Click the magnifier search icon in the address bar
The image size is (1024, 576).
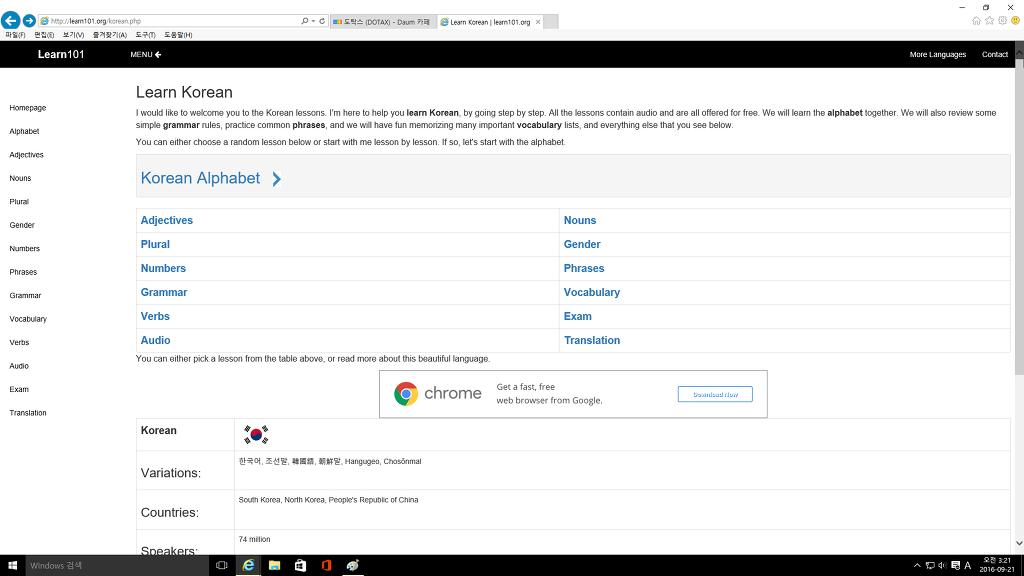coord(304,21)
